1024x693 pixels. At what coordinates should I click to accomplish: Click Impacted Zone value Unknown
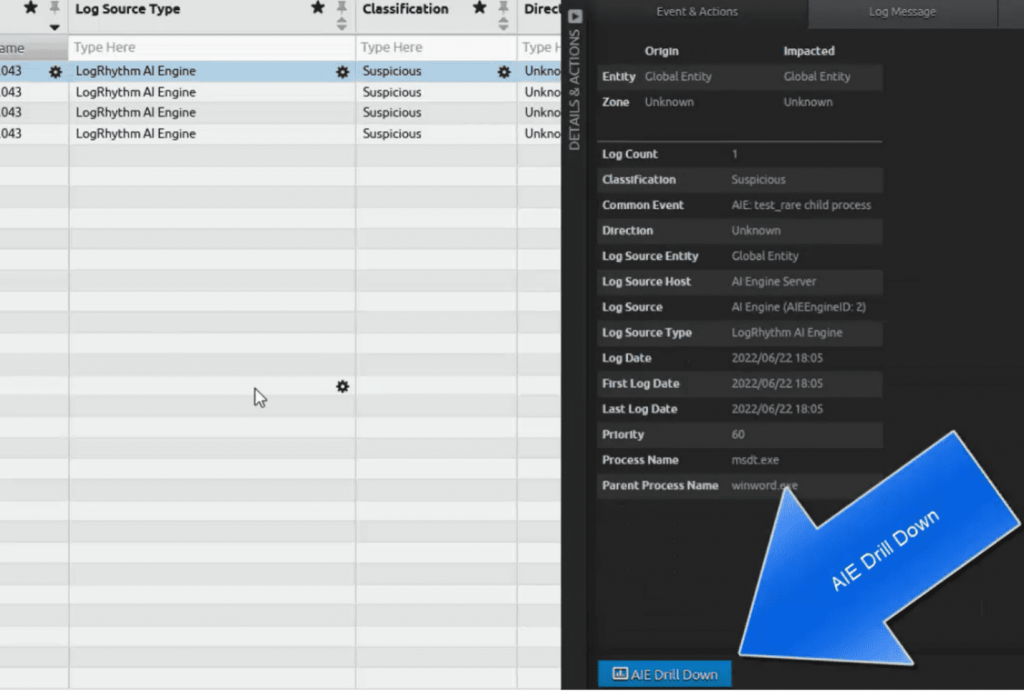click(x=808, y=102)
